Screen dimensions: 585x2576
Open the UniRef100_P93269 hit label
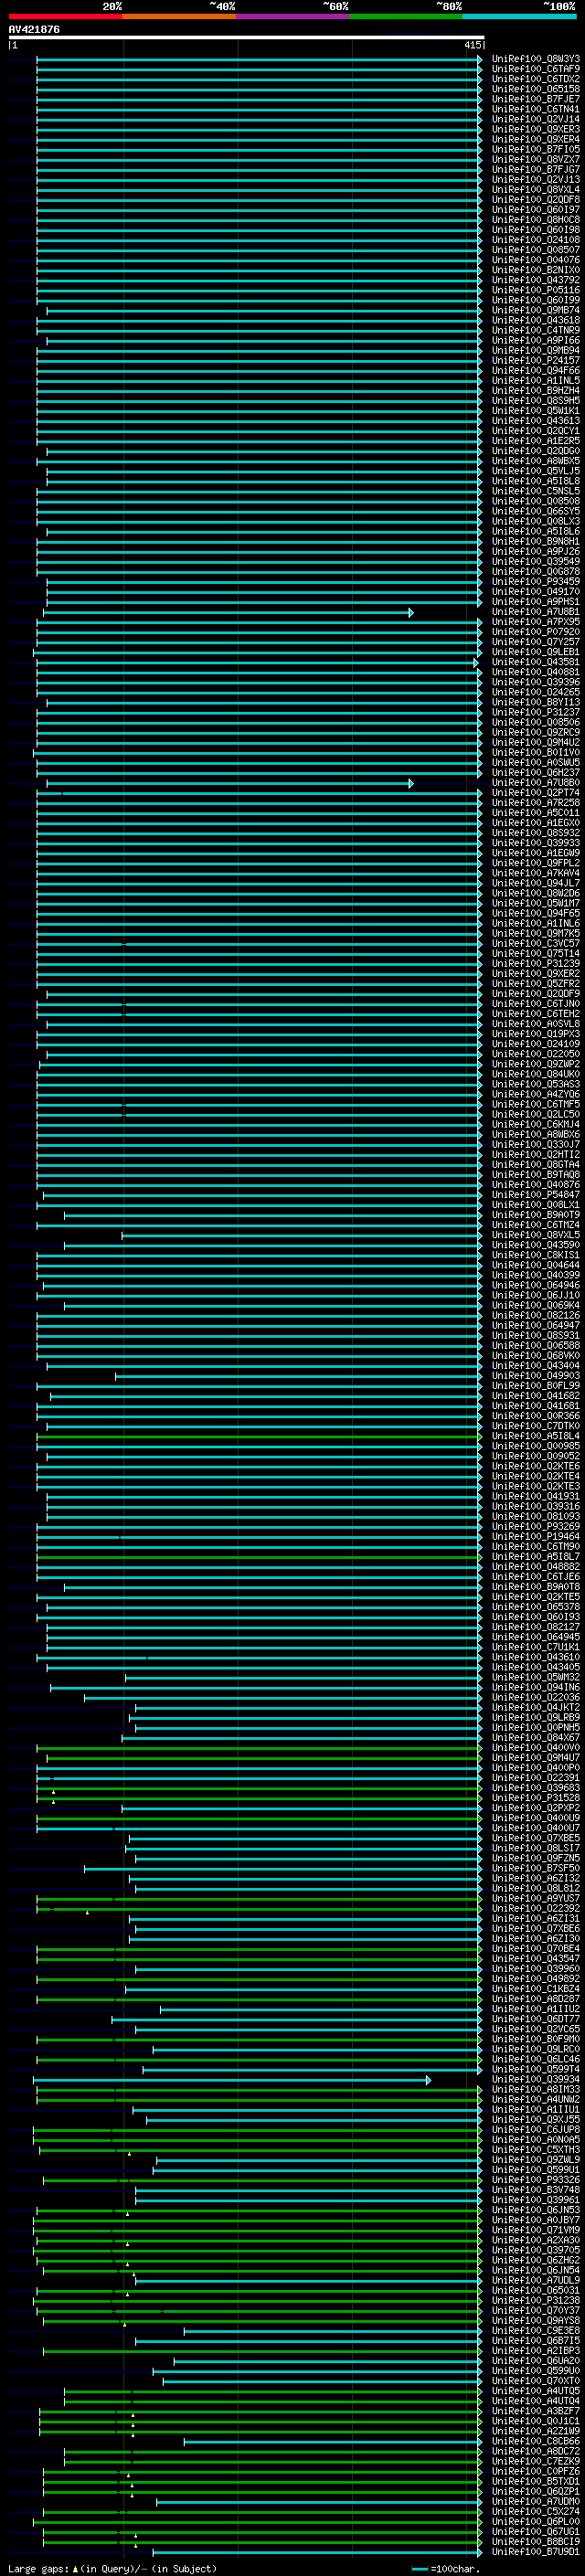(x=535, y=1526)
